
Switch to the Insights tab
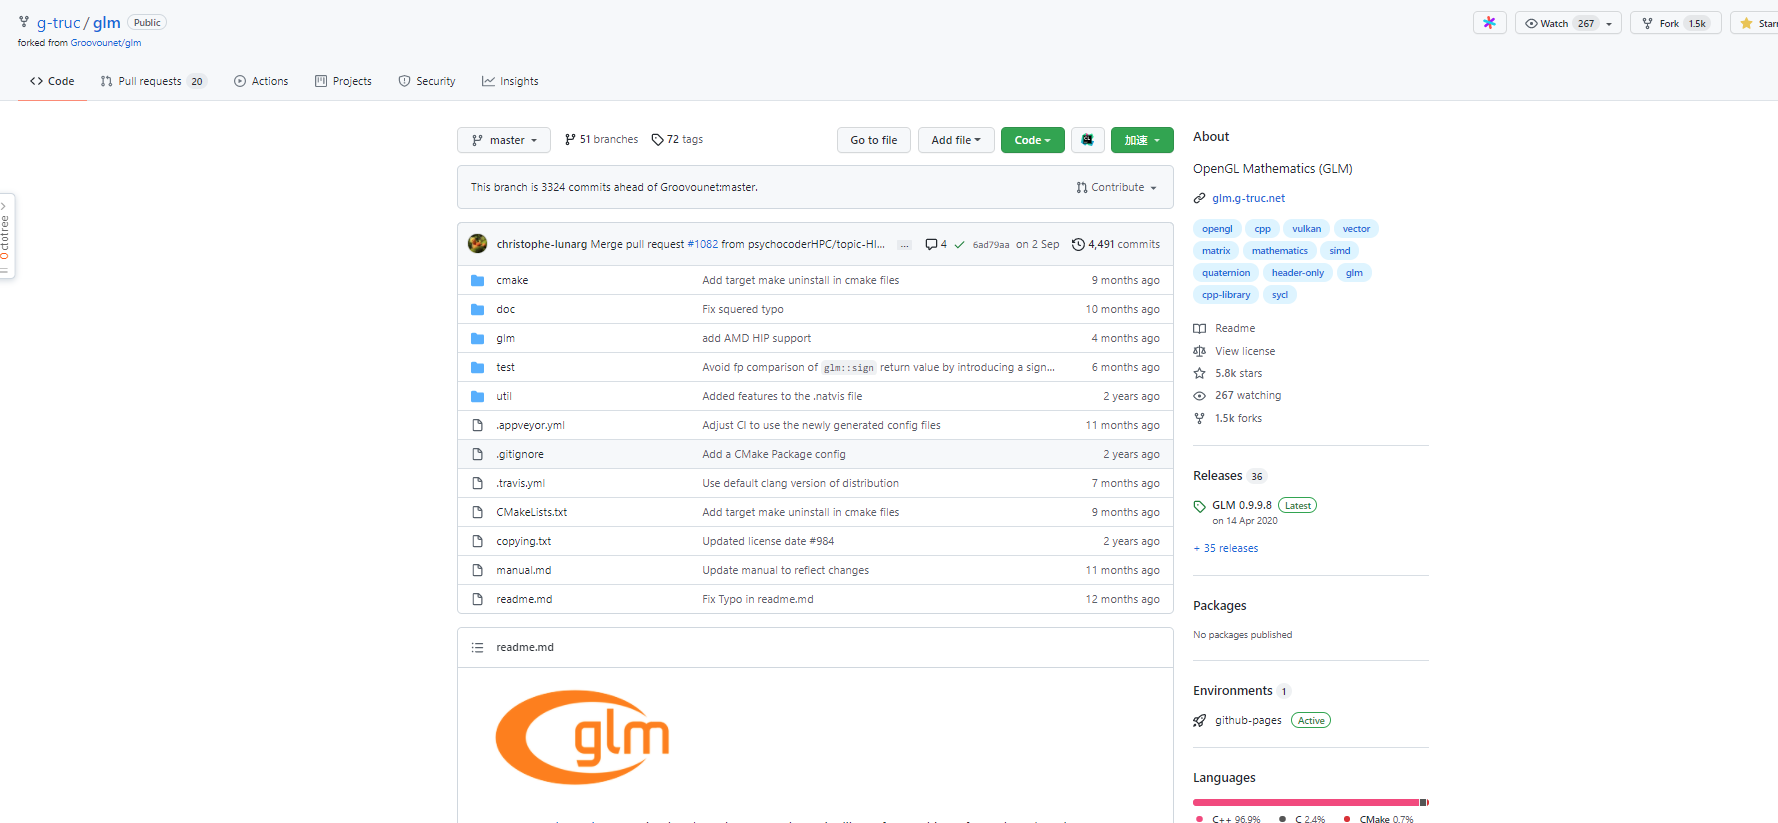510,81
